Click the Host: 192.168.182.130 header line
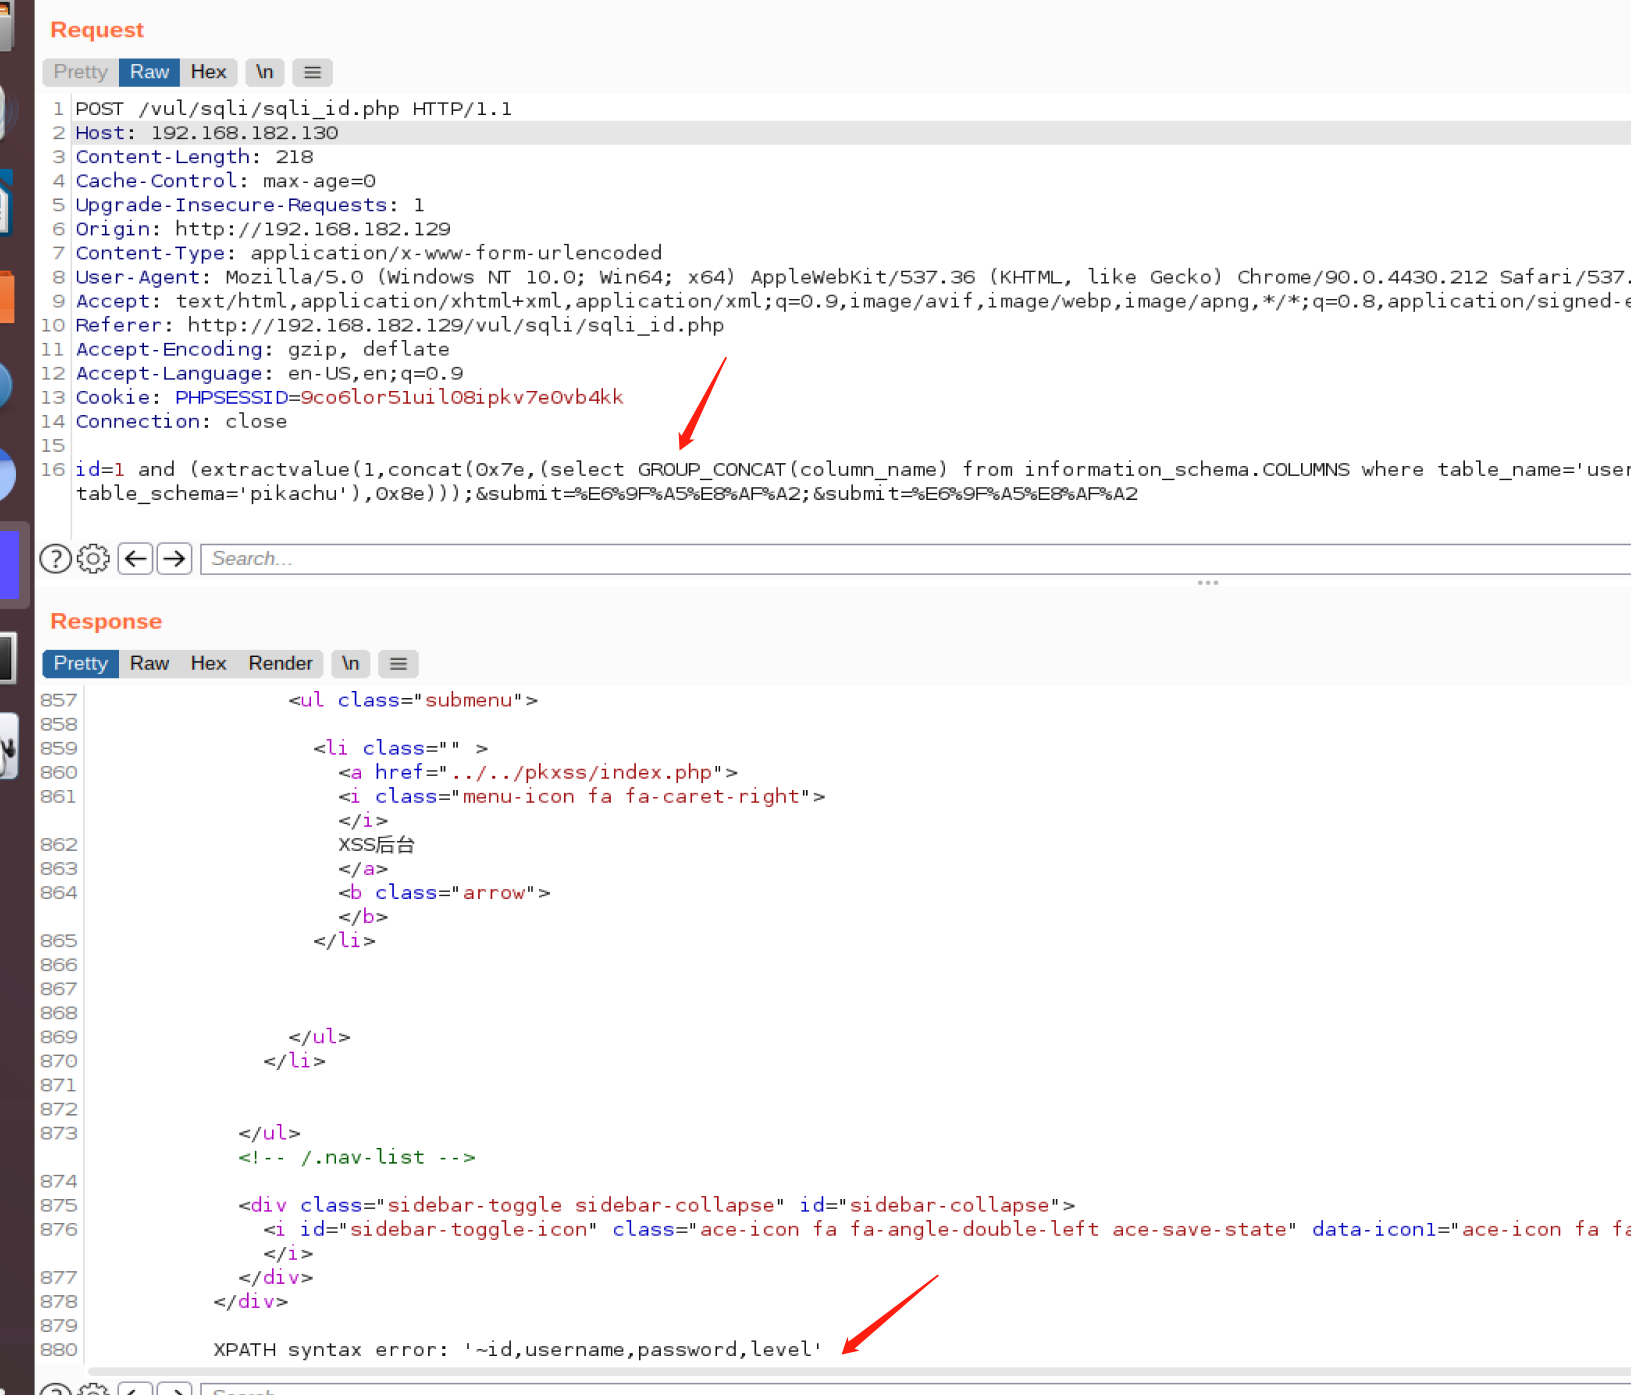The image size is (1631, 1395). (x=207, y=133)
